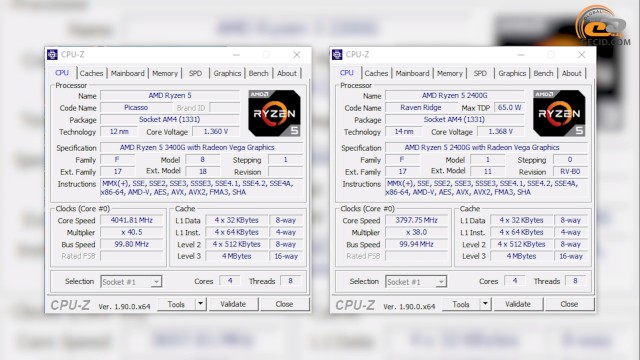Select CPU tab in right CPU-Z window
Screen dimensions: 640x360
coord(347,73)
